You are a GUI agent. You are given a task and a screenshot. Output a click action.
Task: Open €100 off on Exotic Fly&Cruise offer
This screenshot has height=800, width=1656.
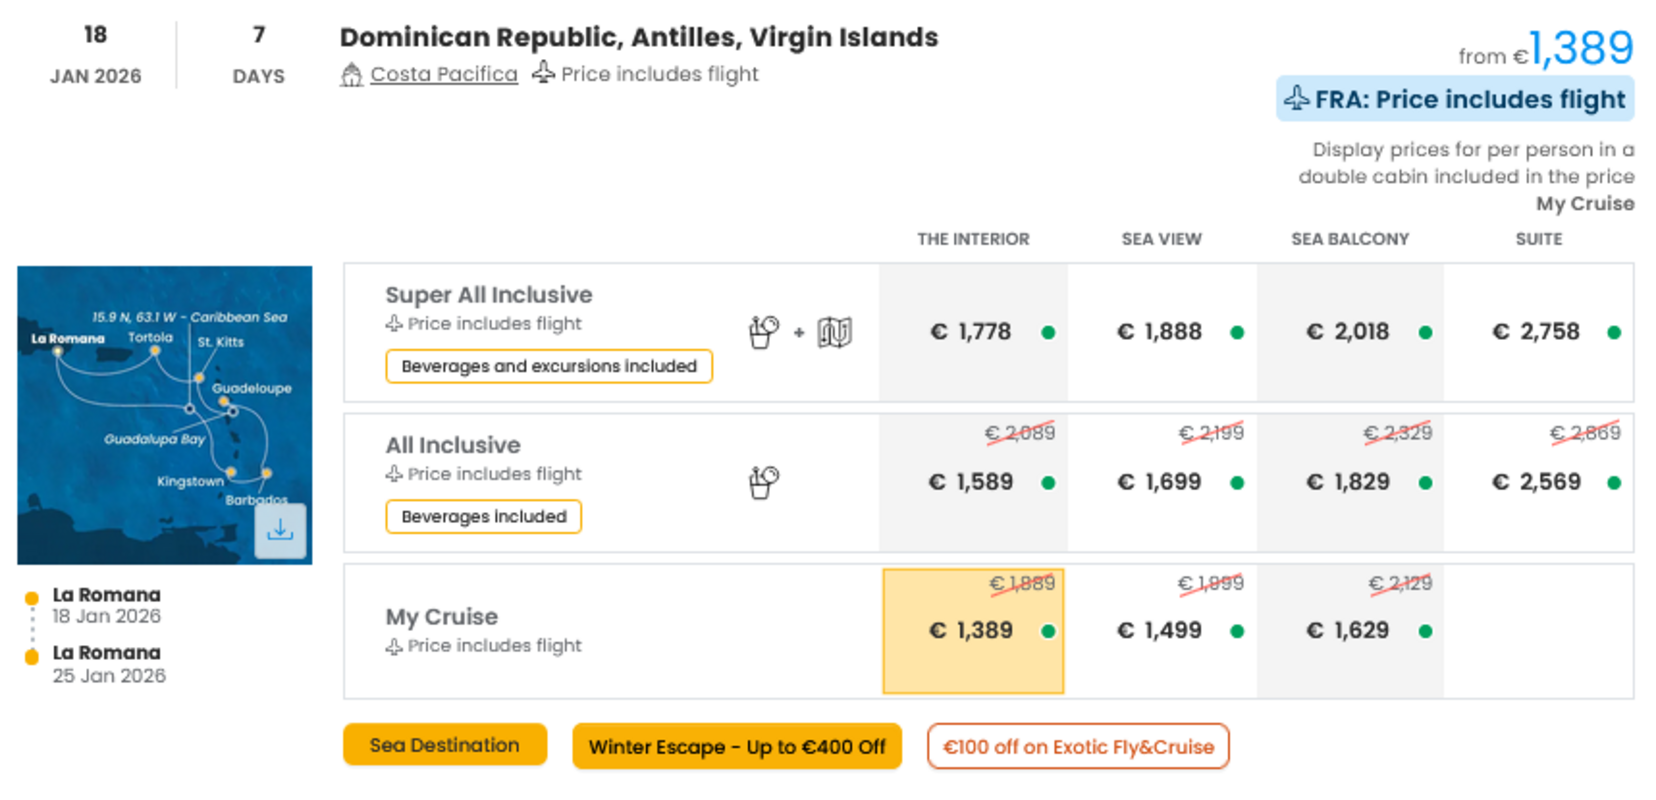pos(1078,747)
